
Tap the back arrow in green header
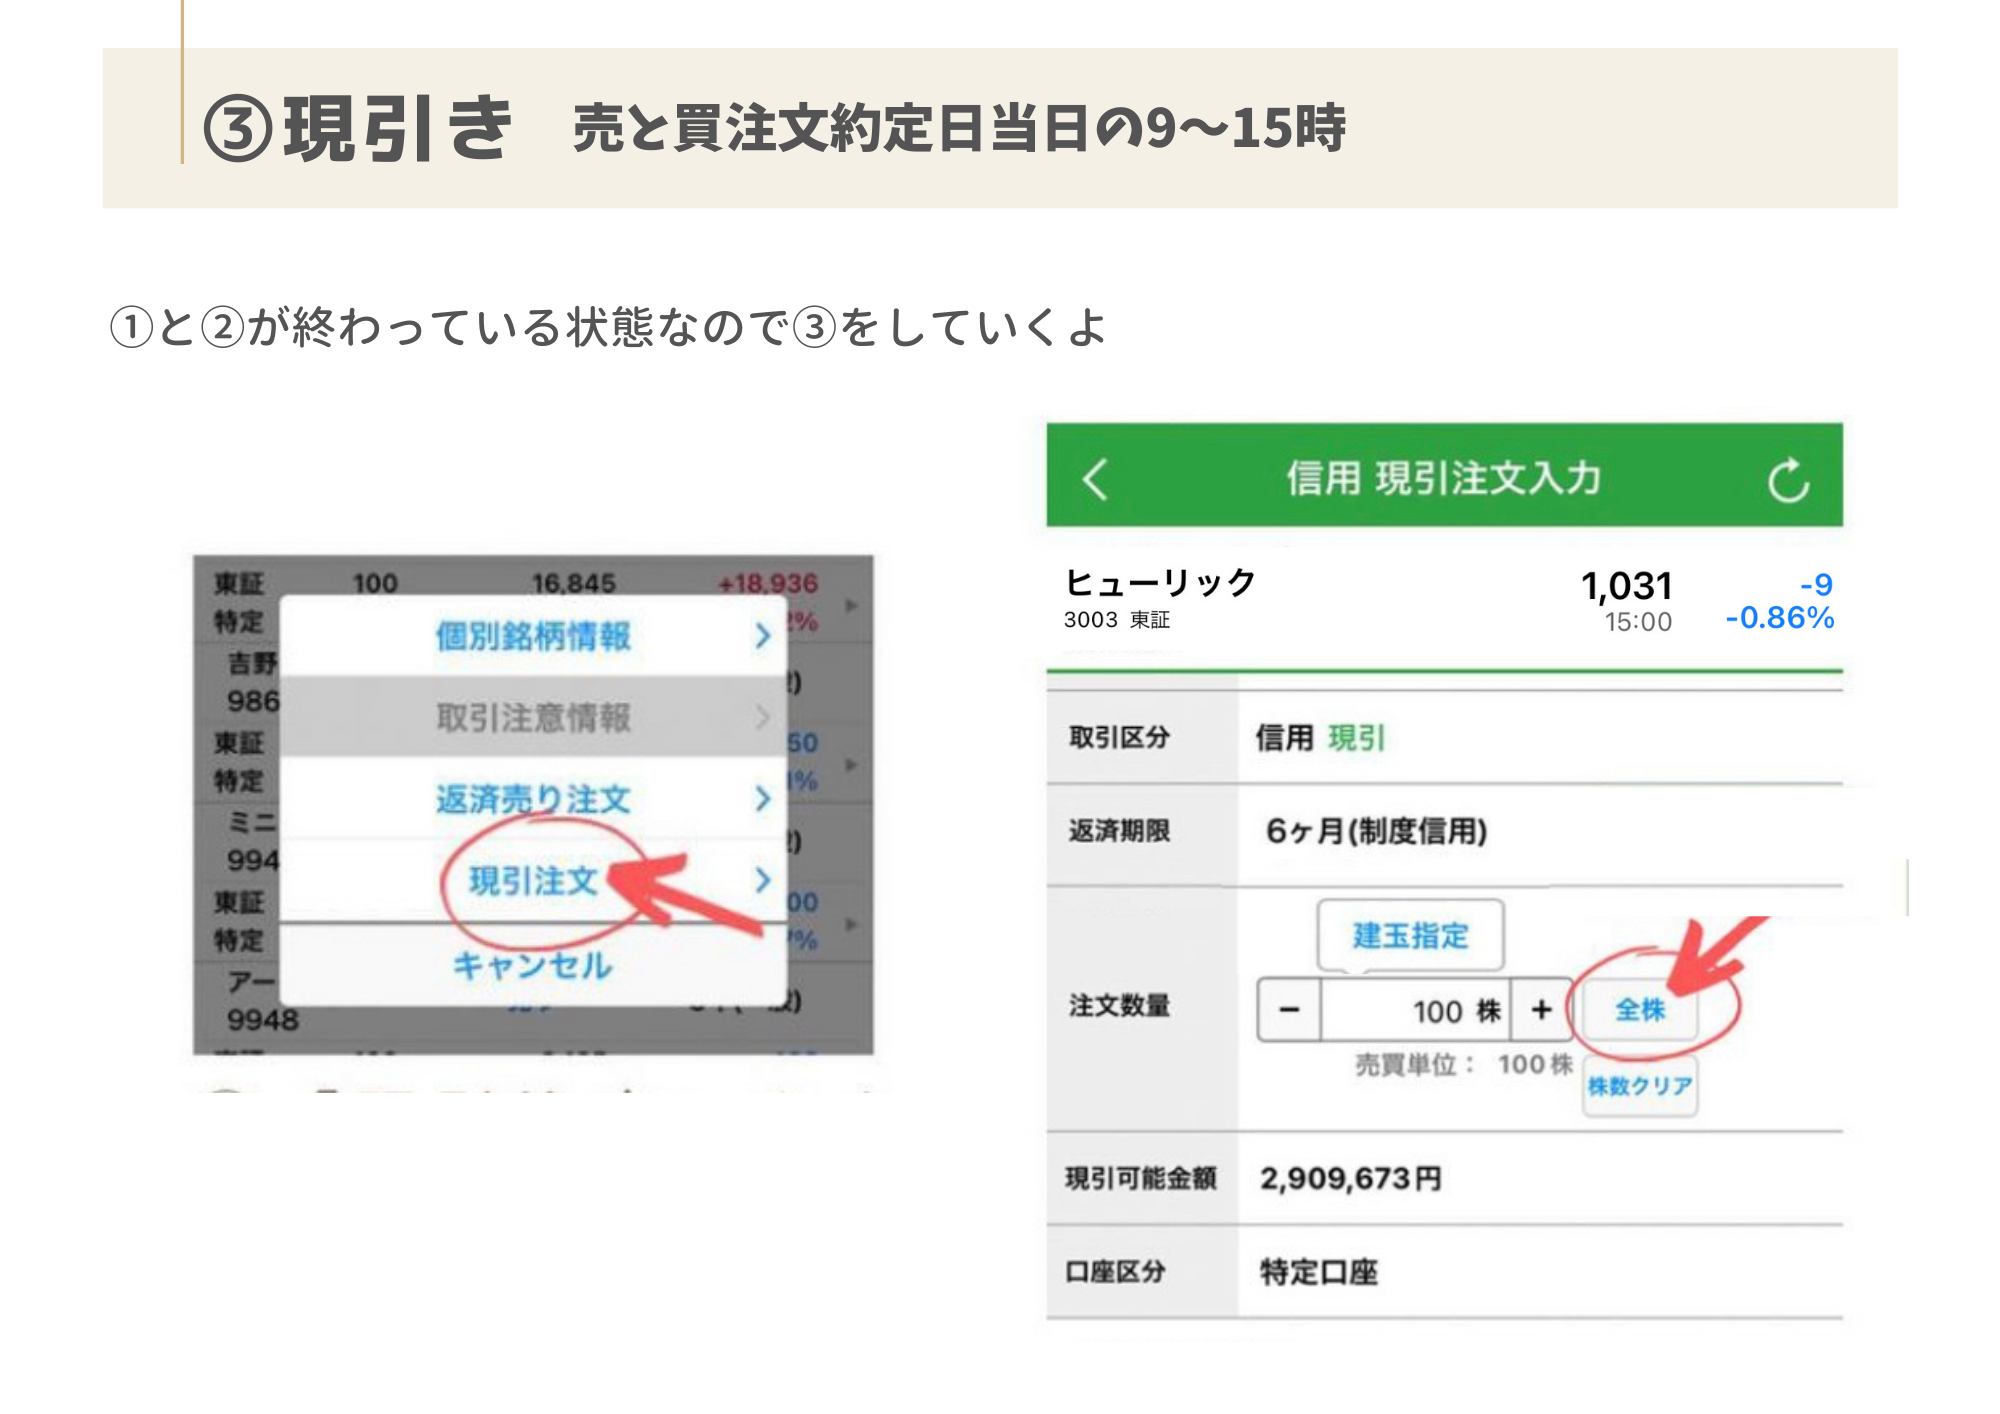(x=1096, y=479)
